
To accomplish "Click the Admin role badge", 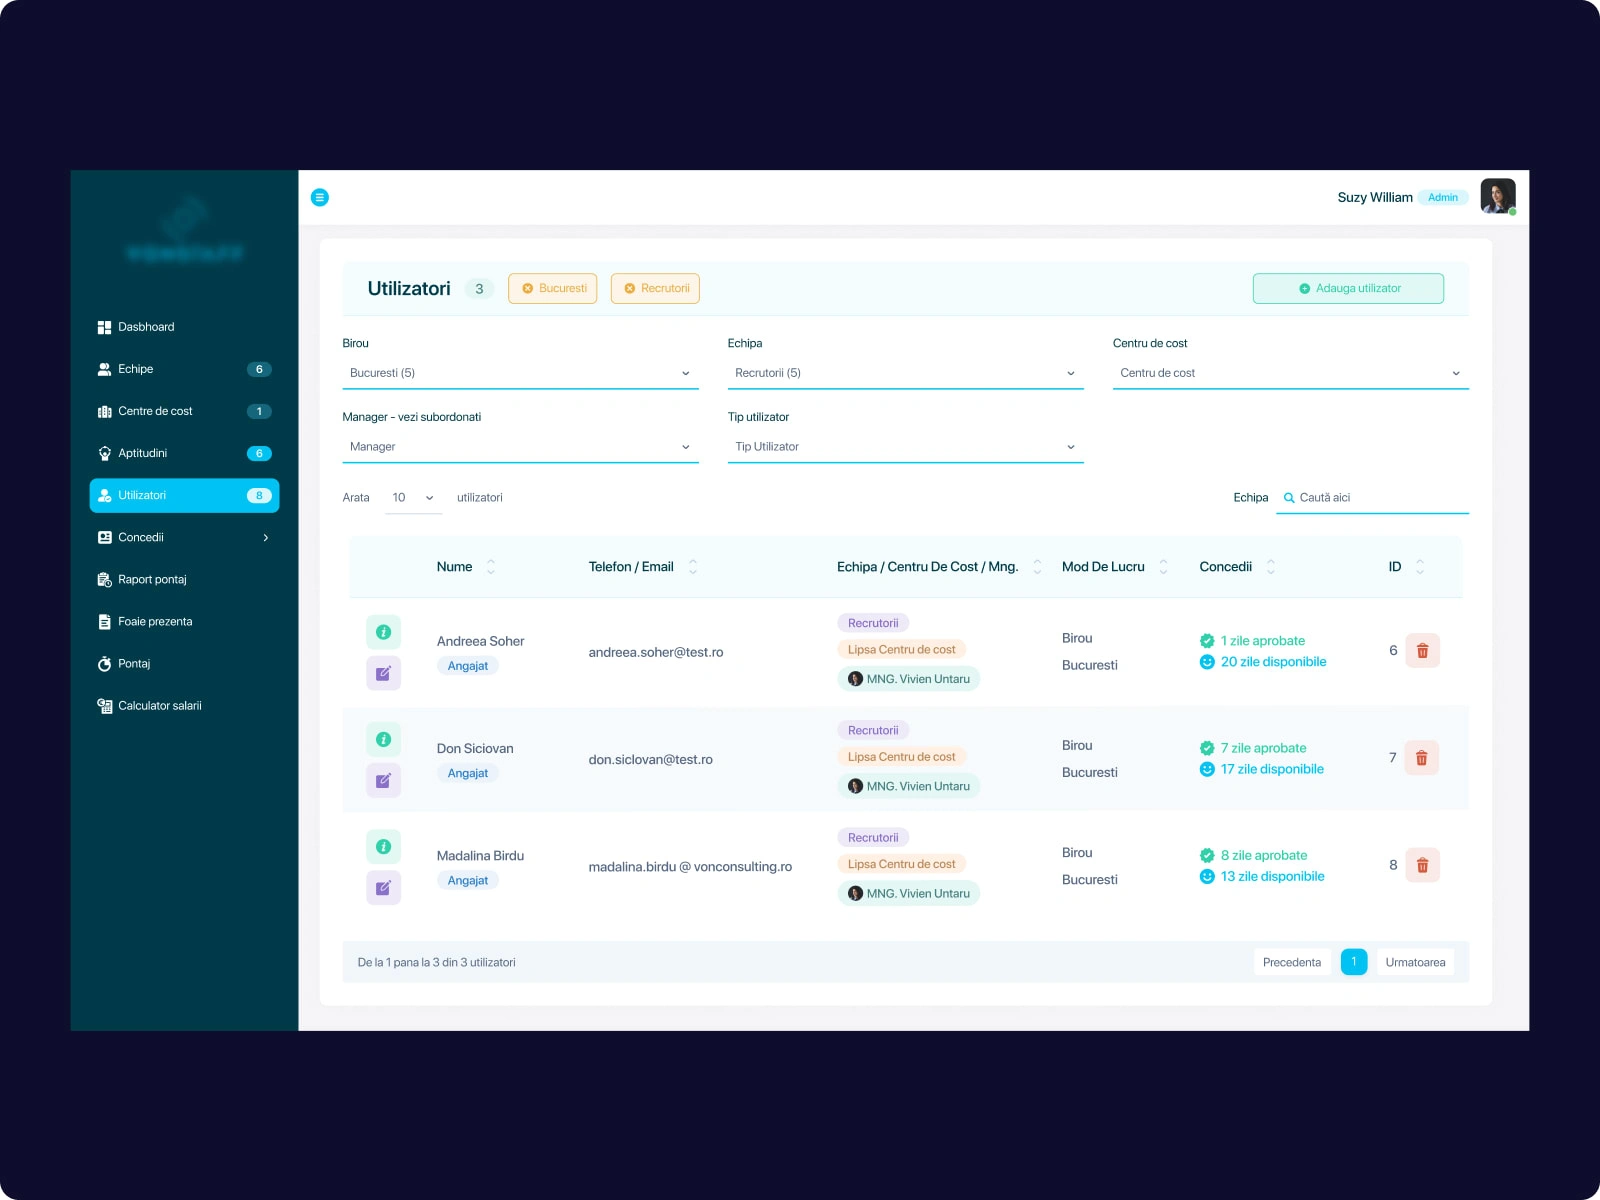I will (1443, 197).
